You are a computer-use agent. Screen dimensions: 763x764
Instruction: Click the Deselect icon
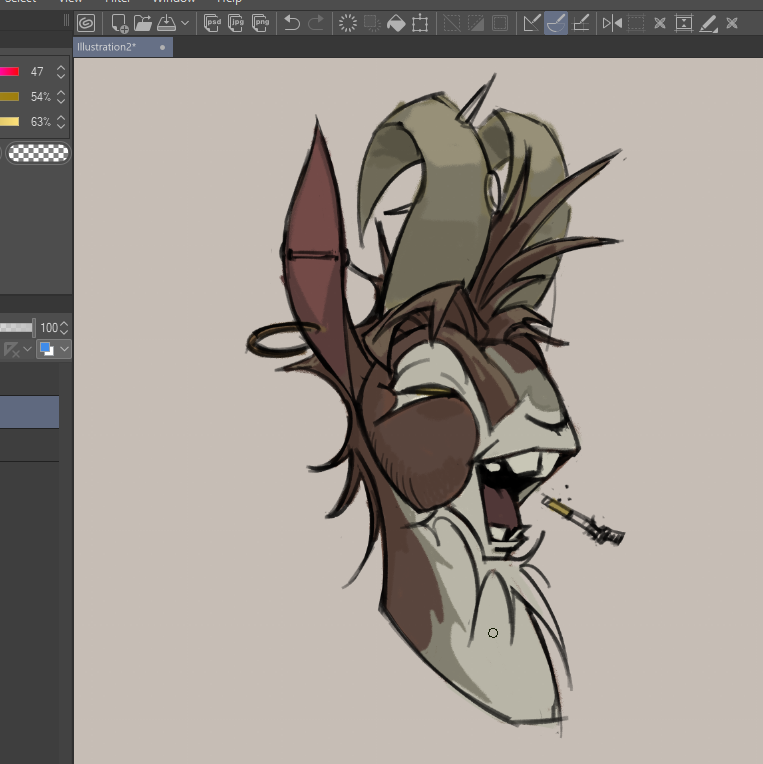[x=452, y=23]
